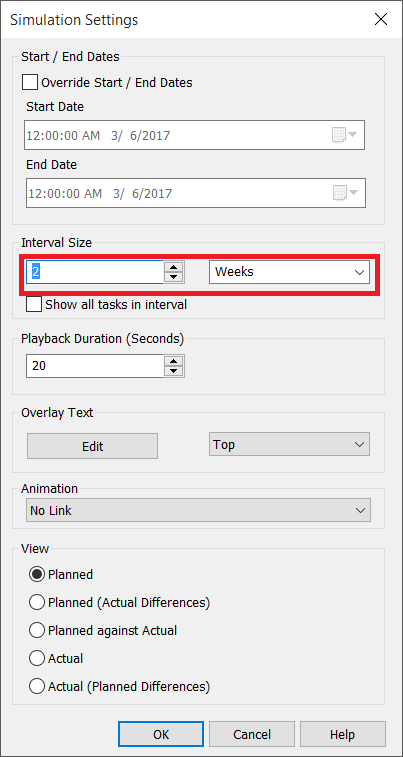Viewport: 403px width, 757px height.
Task: Open the End Date calendar picker icon
Action: click(346, 193)
